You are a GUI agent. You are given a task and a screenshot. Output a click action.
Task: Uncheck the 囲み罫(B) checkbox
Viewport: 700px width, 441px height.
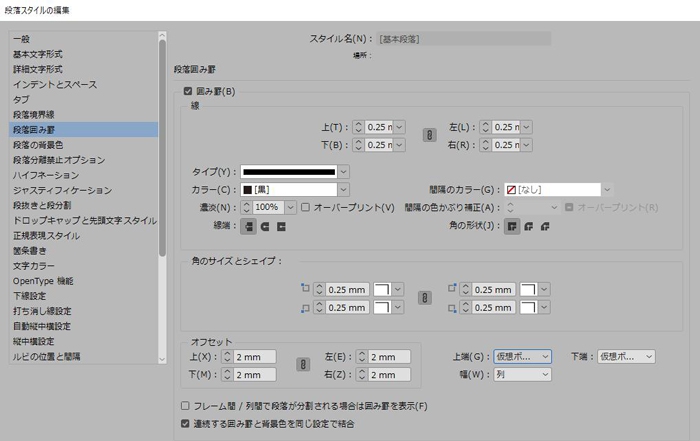tap(186, 92)
